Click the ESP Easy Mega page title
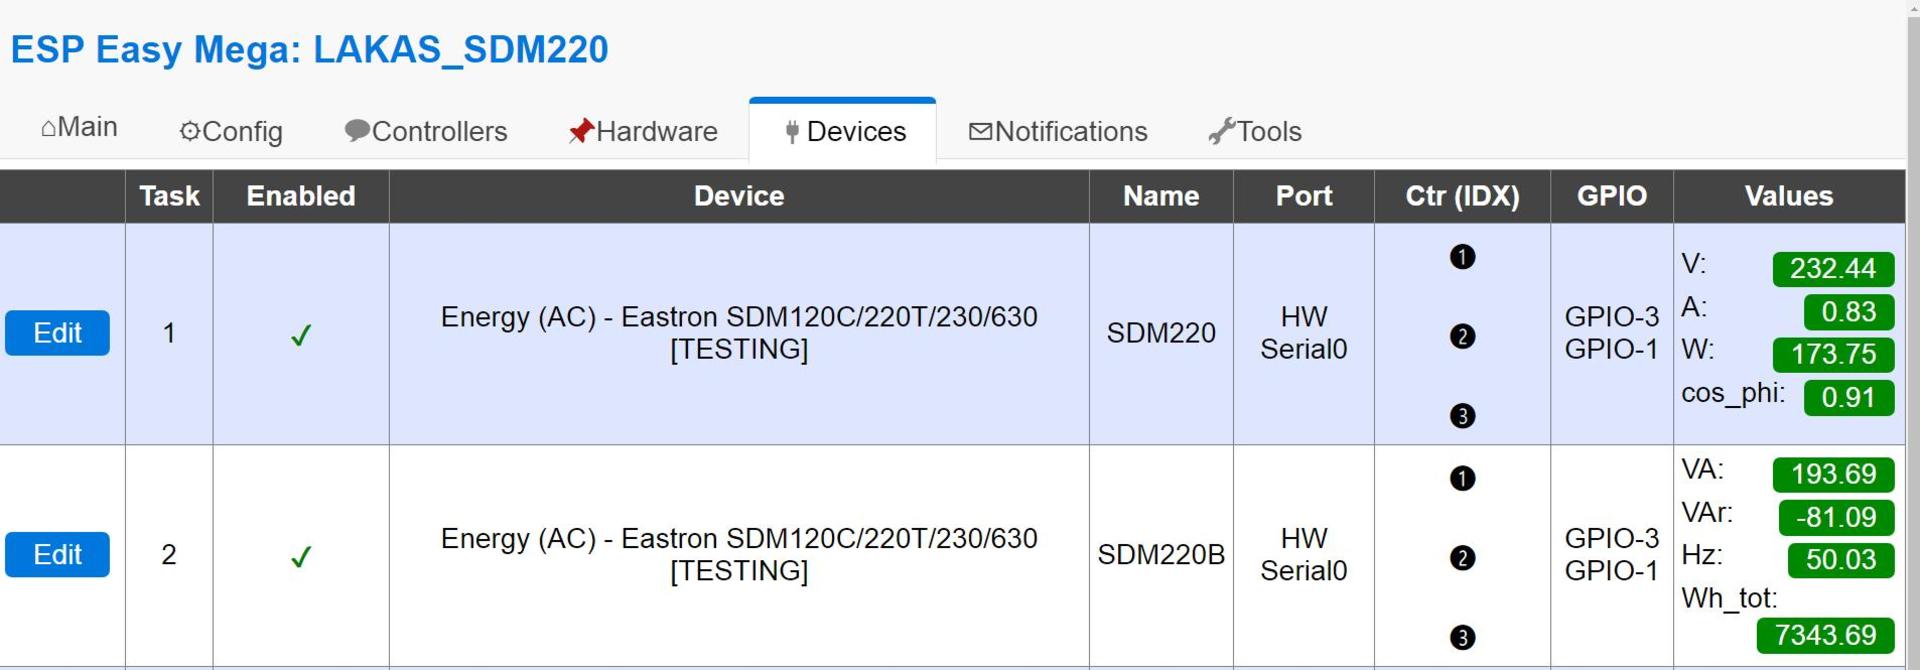The height and width of the screenshot is (670, 1920). [x=309, y=49]
